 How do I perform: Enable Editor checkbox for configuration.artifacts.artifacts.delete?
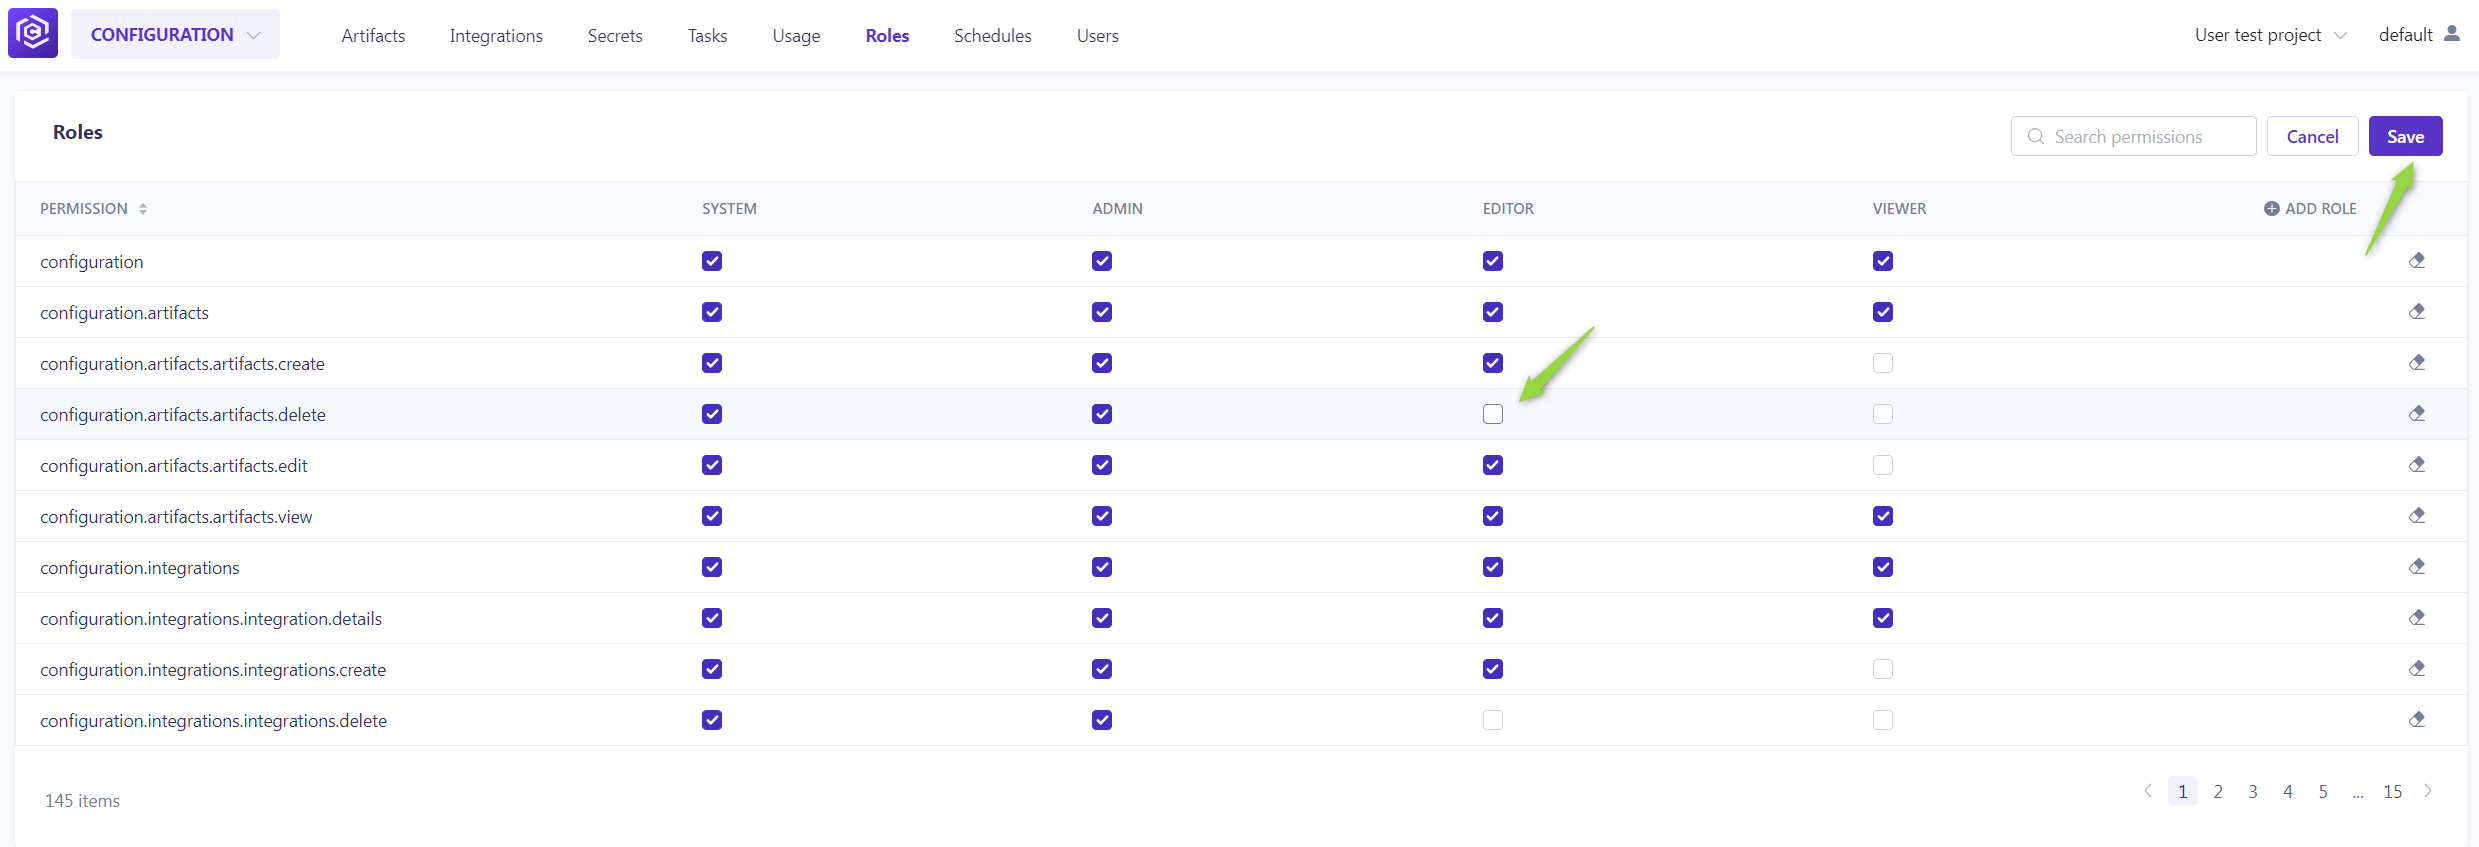coord(1492,414)
